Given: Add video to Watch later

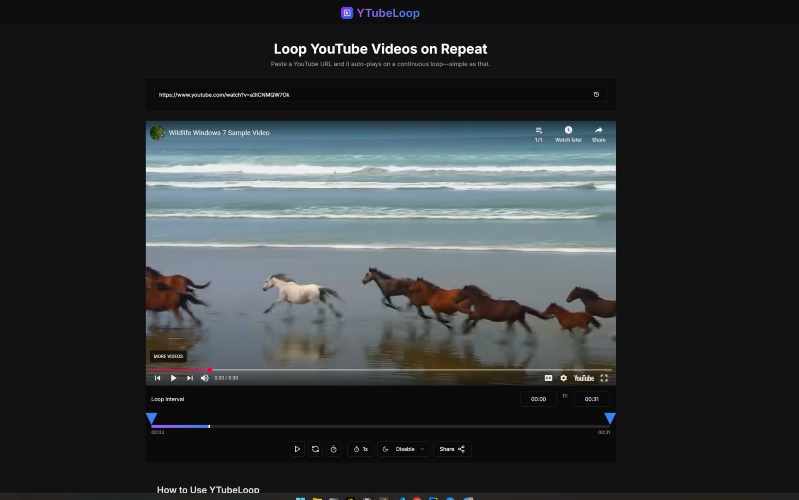Looking at the screenshot, I should [568, 134].
